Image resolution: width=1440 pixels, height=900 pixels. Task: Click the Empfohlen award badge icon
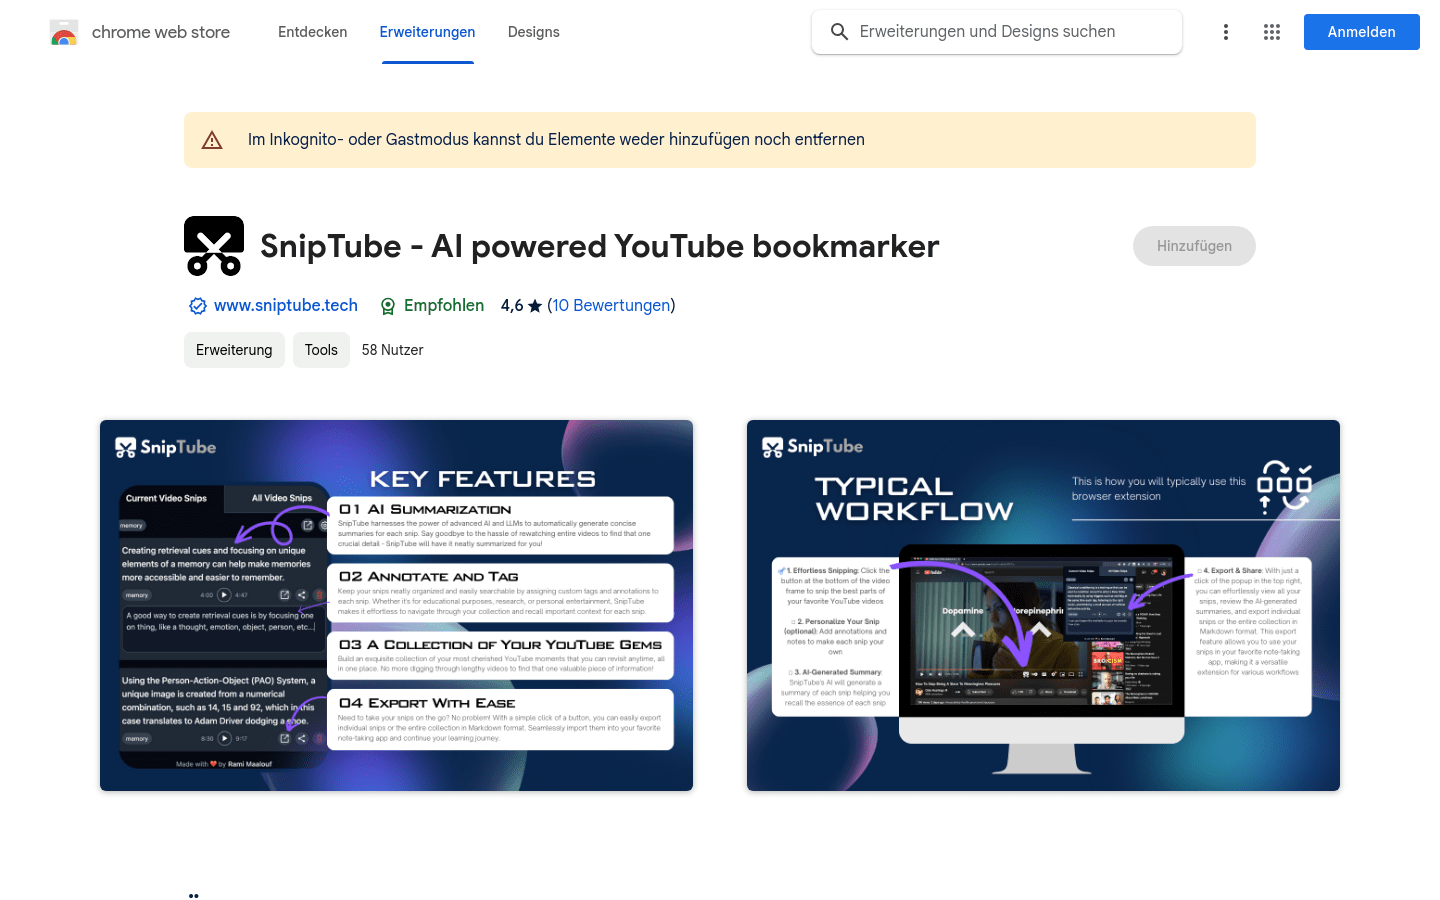point(388,306)
